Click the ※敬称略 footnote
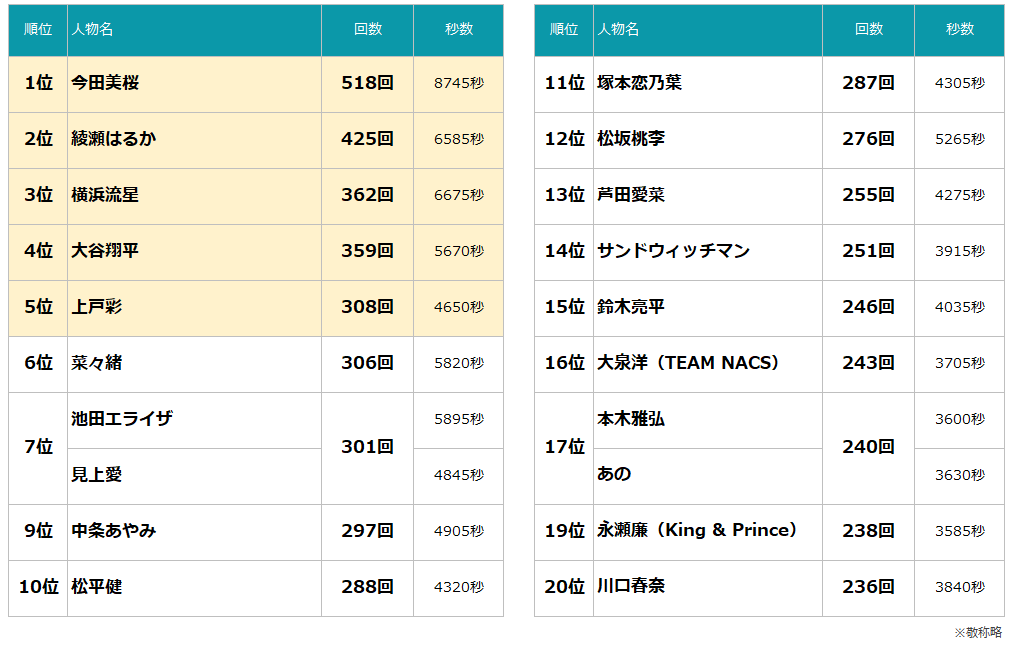Viewport: 1014px width, 652px height. [977, 633]
